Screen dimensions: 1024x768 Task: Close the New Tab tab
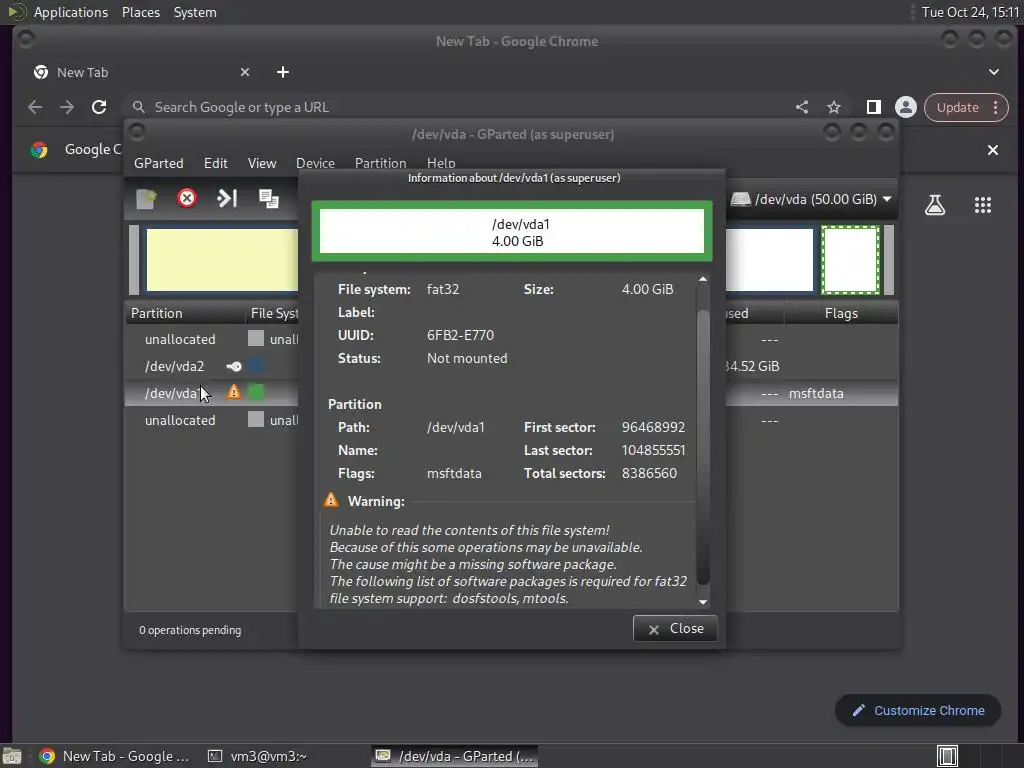(245, 72)
